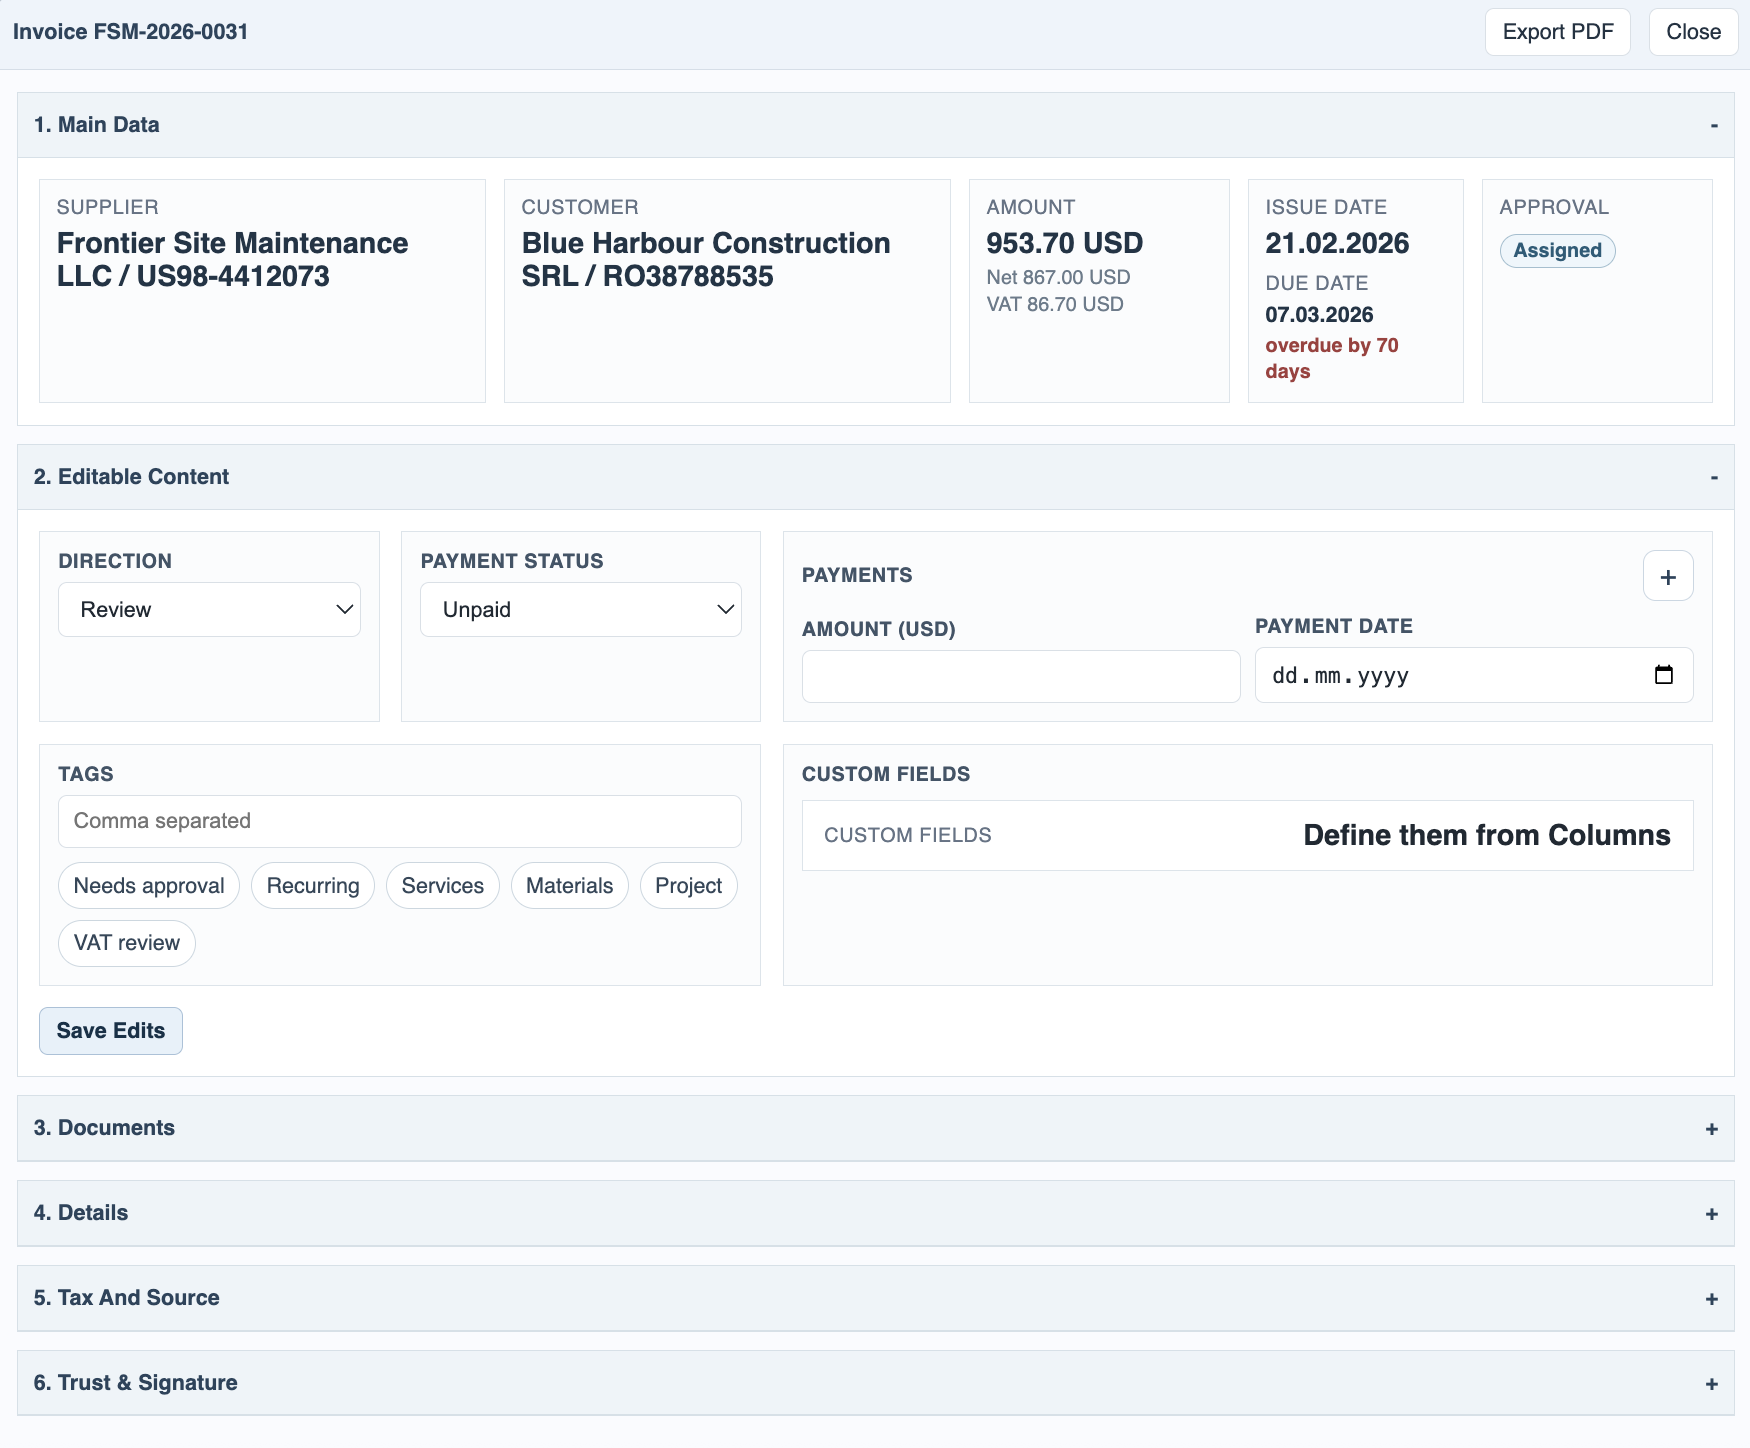Toggle the Needs approval tag
The height and width of the screenshot is (1448, 1750).
pos(149,886)
